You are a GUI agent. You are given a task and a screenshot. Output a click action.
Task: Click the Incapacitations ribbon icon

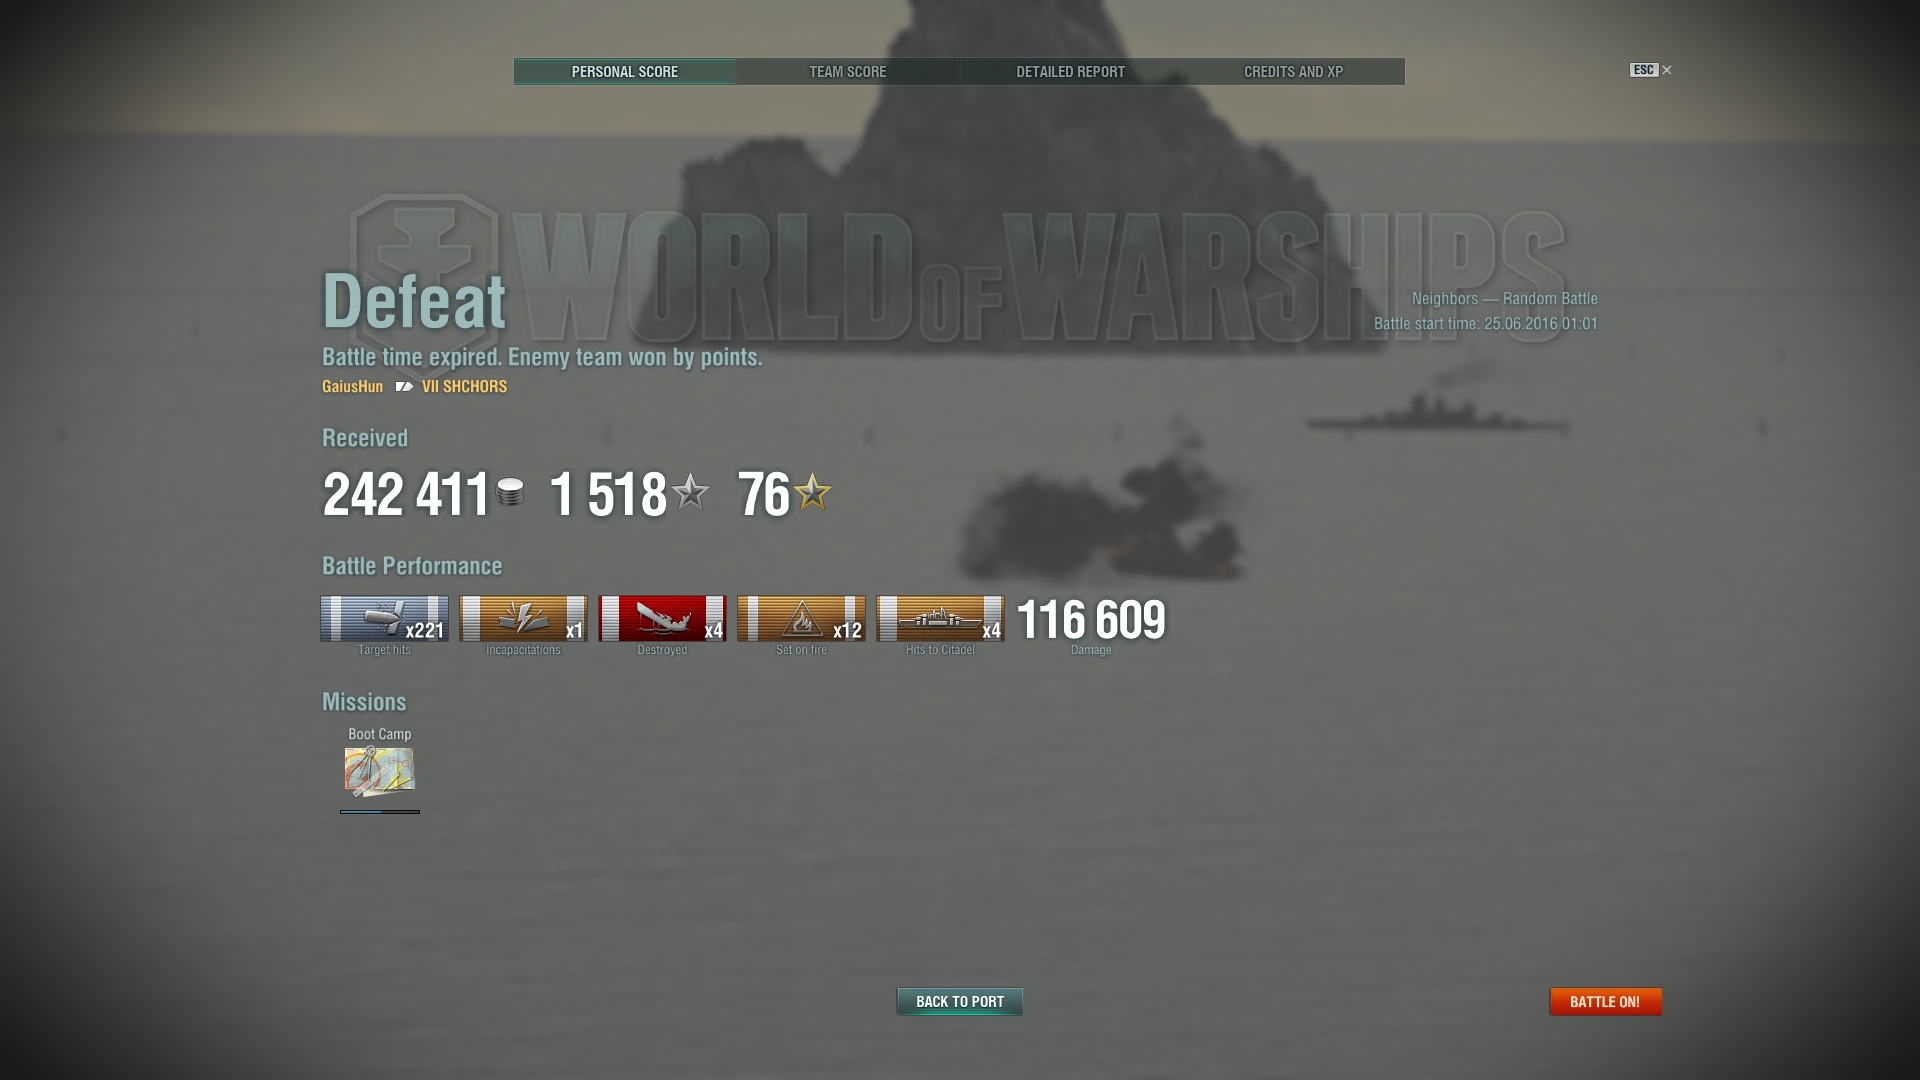(x=523, y=618)
